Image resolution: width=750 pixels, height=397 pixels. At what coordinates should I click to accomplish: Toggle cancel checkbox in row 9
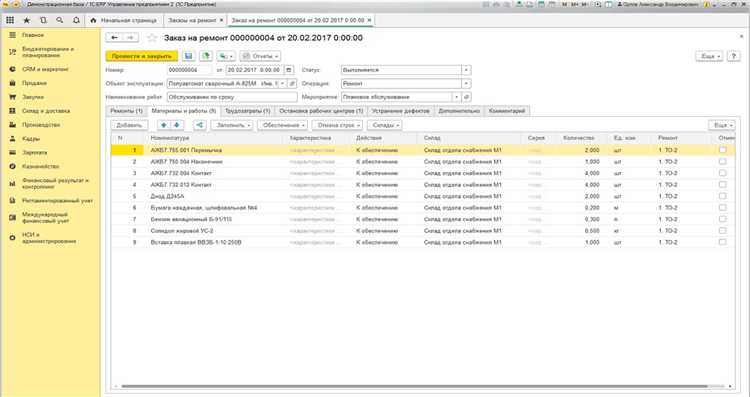pyautogui.click(x=723, y=242)
